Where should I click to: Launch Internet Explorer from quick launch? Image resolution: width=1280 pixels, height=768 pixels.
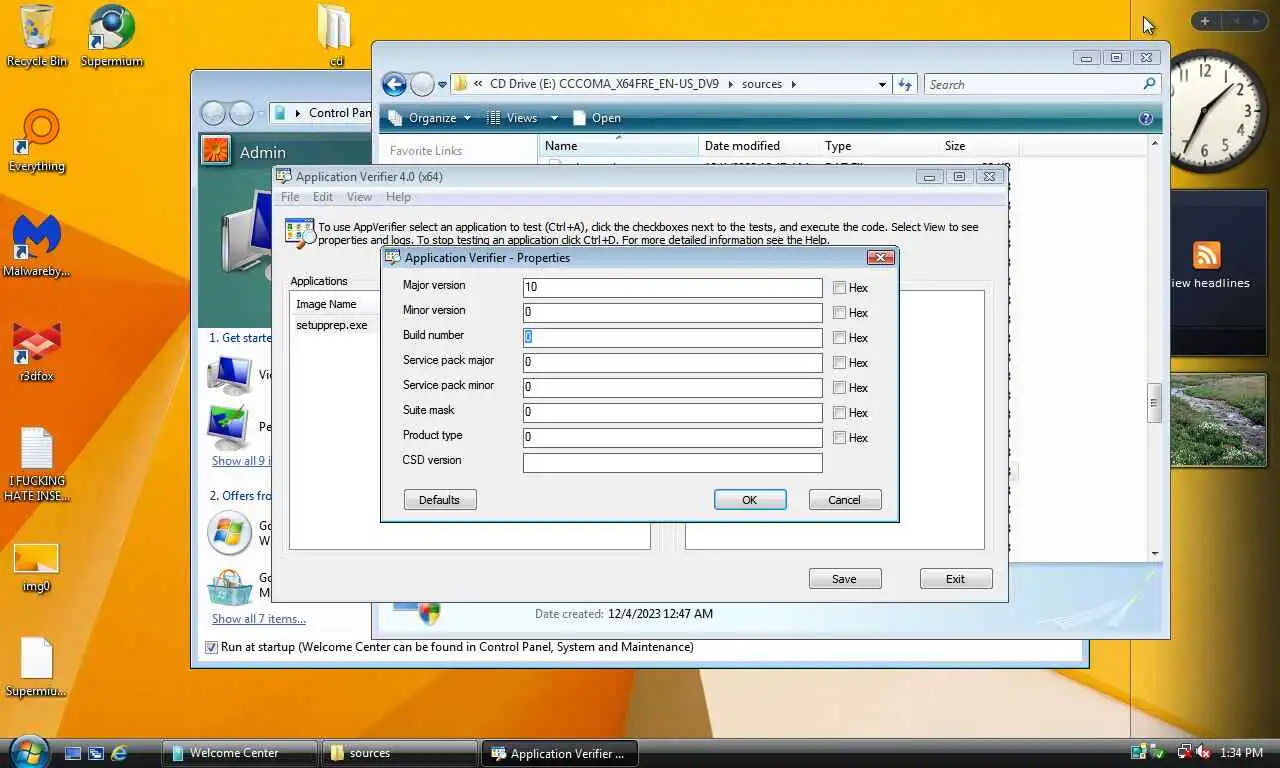119,753
